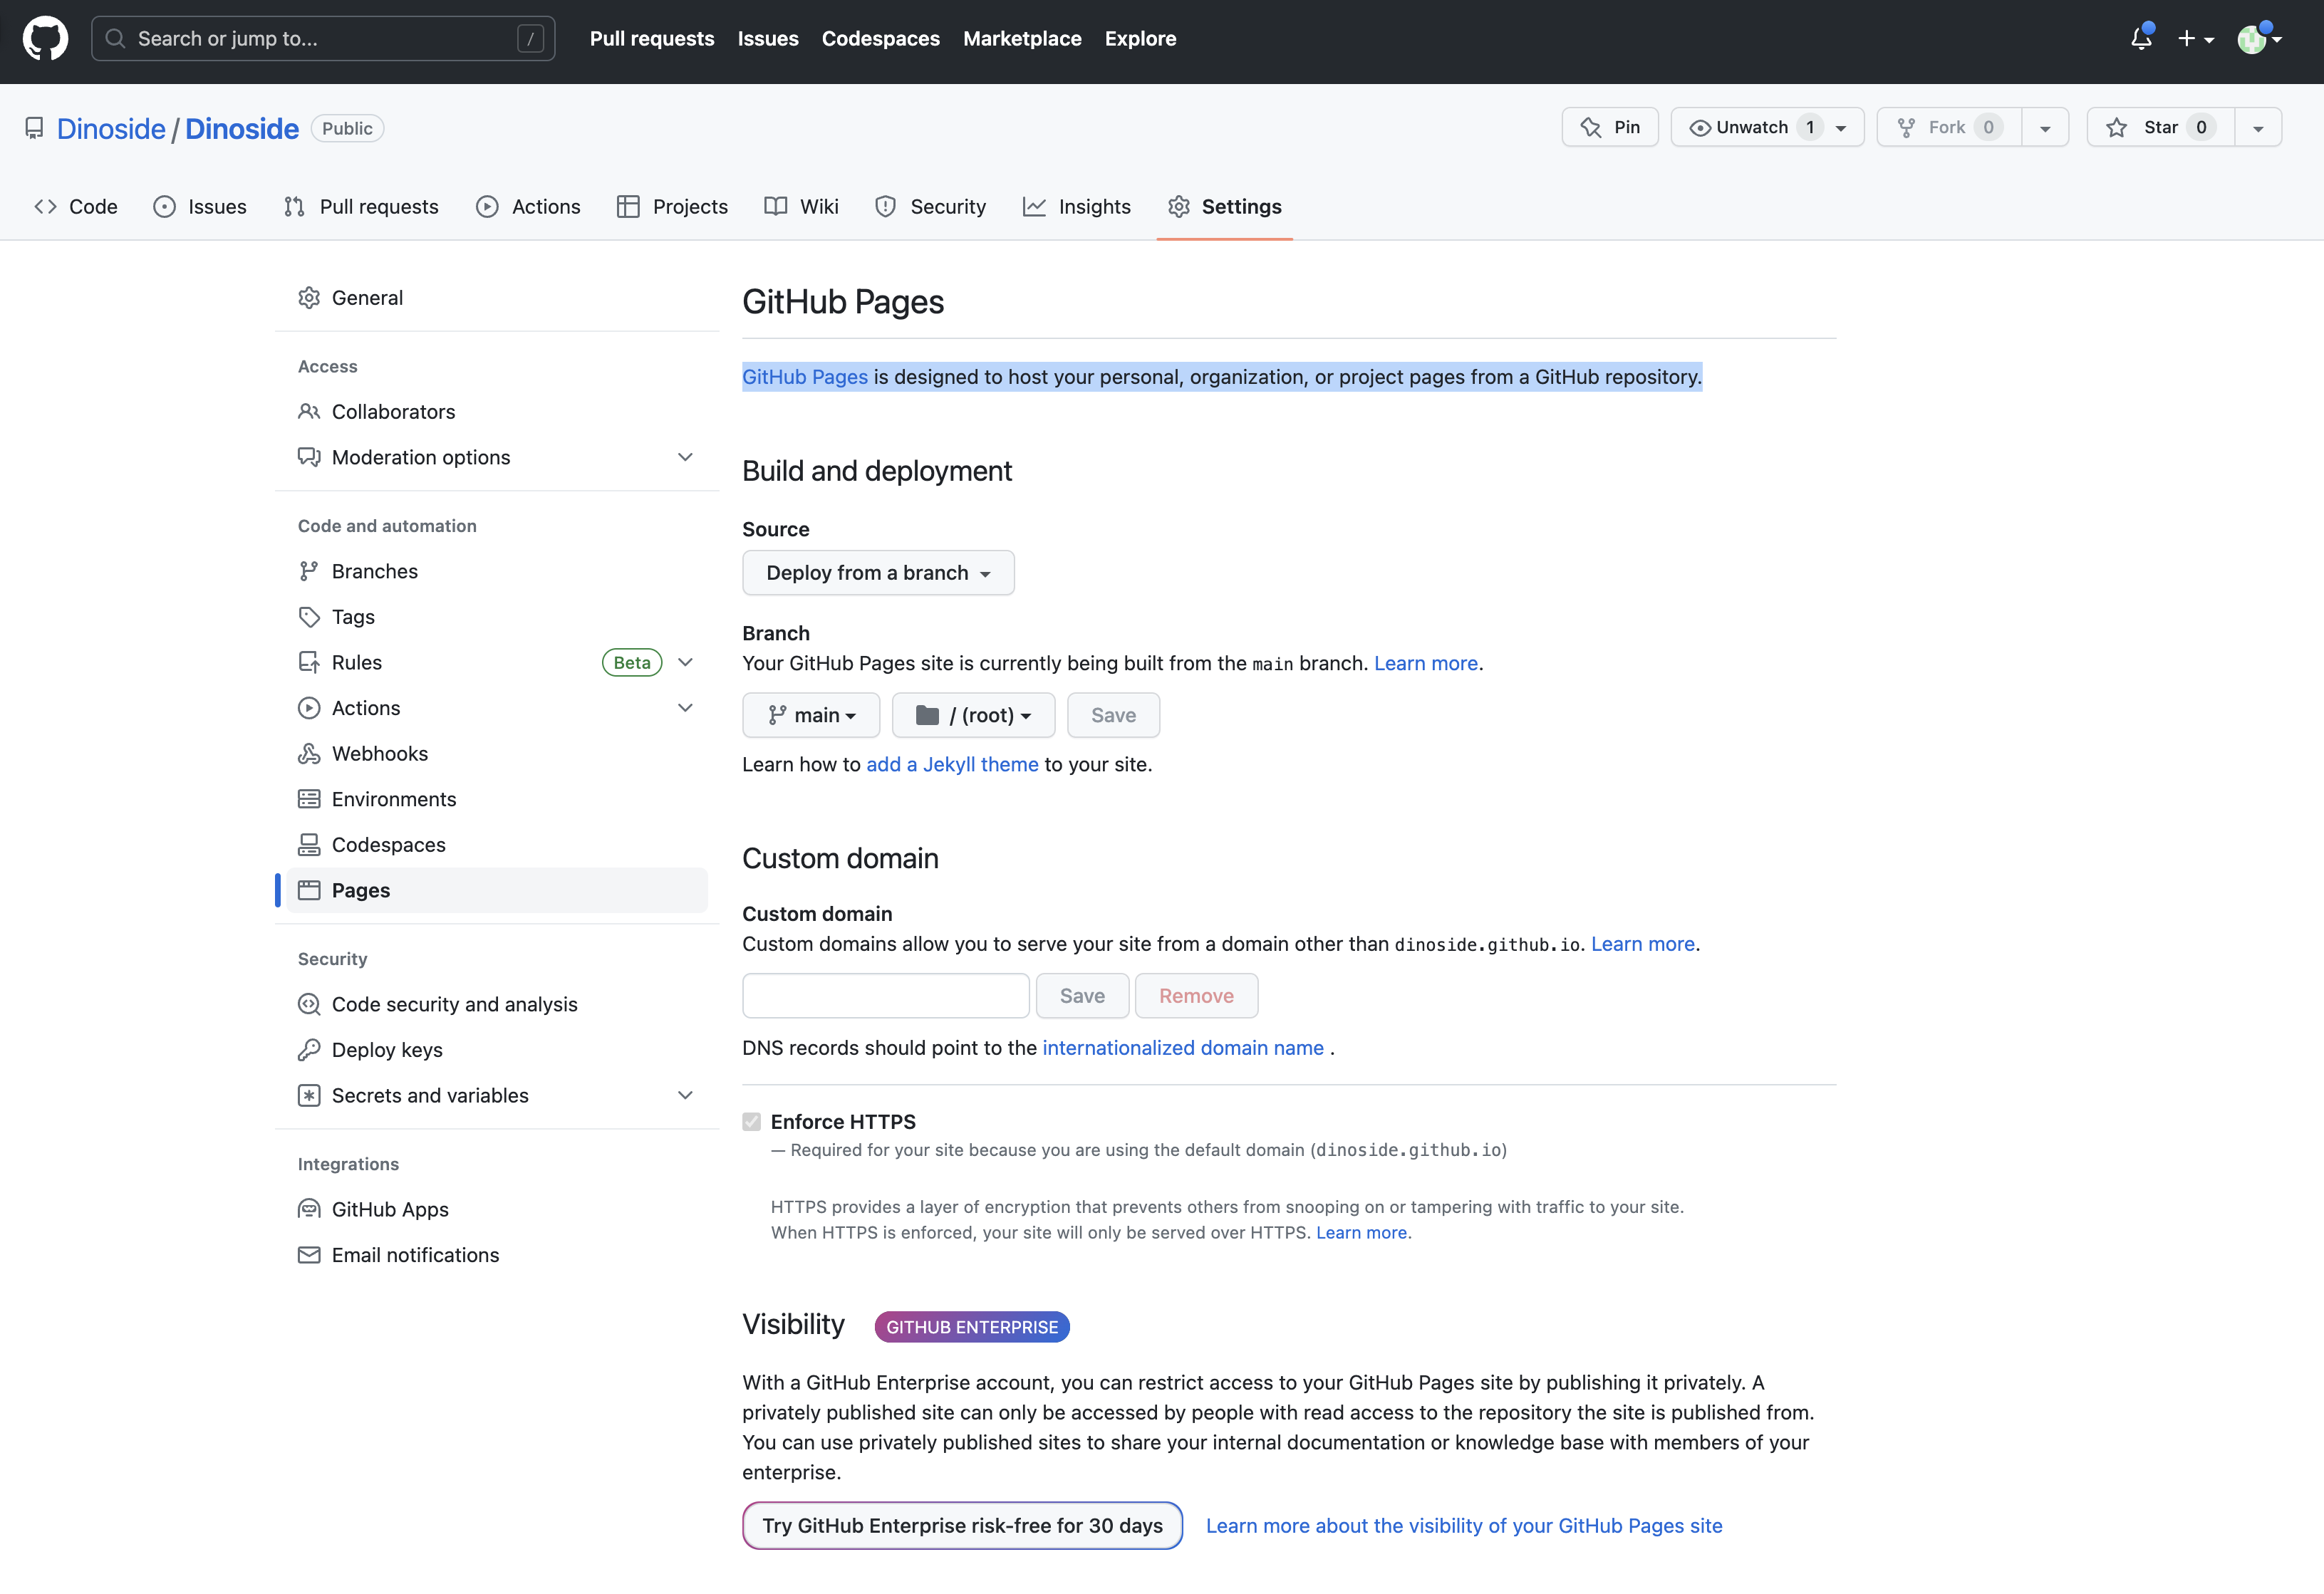Go to Pull requests in top navigation
This screenshot has width=2324, height=1594.
click(x=652, y=39)
